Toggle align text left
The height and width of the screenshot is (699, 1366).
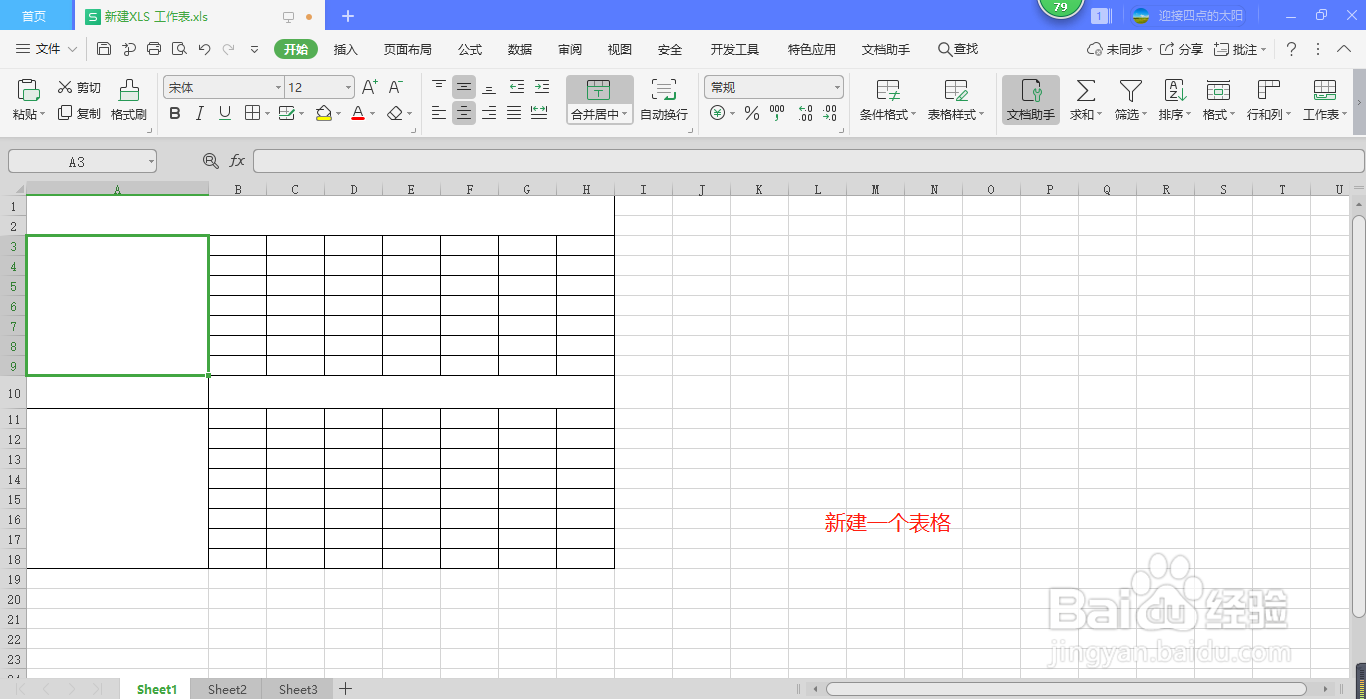tap(439, 113)
